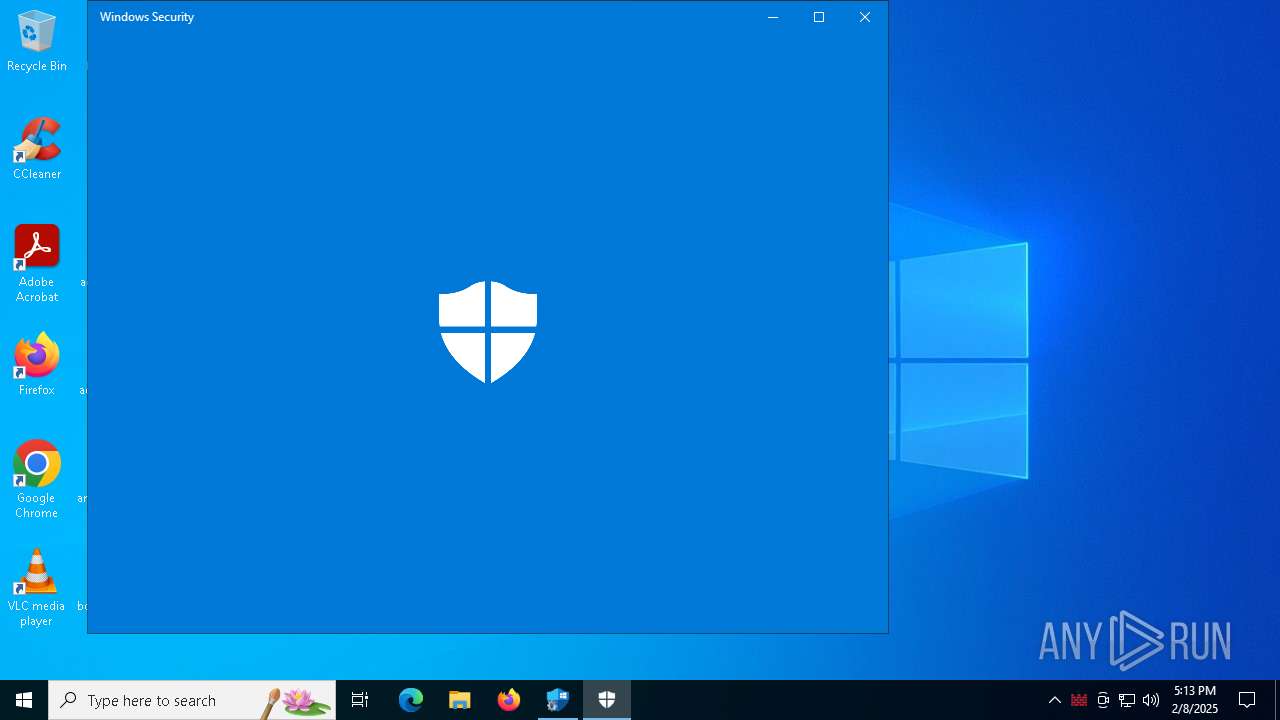
Task: Open the volume speaker control
Action: pos(1151,700)
